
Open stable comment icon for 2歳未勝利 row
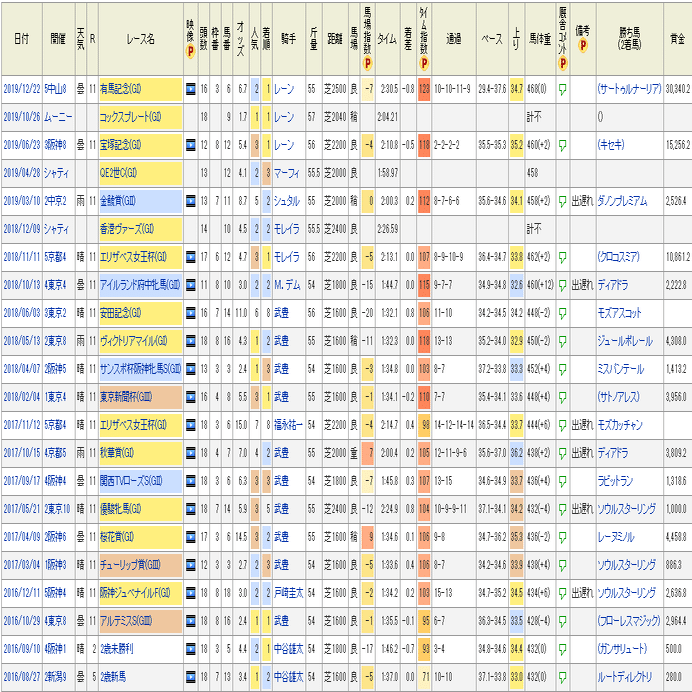pyautogui.click(x=562, y=649)
